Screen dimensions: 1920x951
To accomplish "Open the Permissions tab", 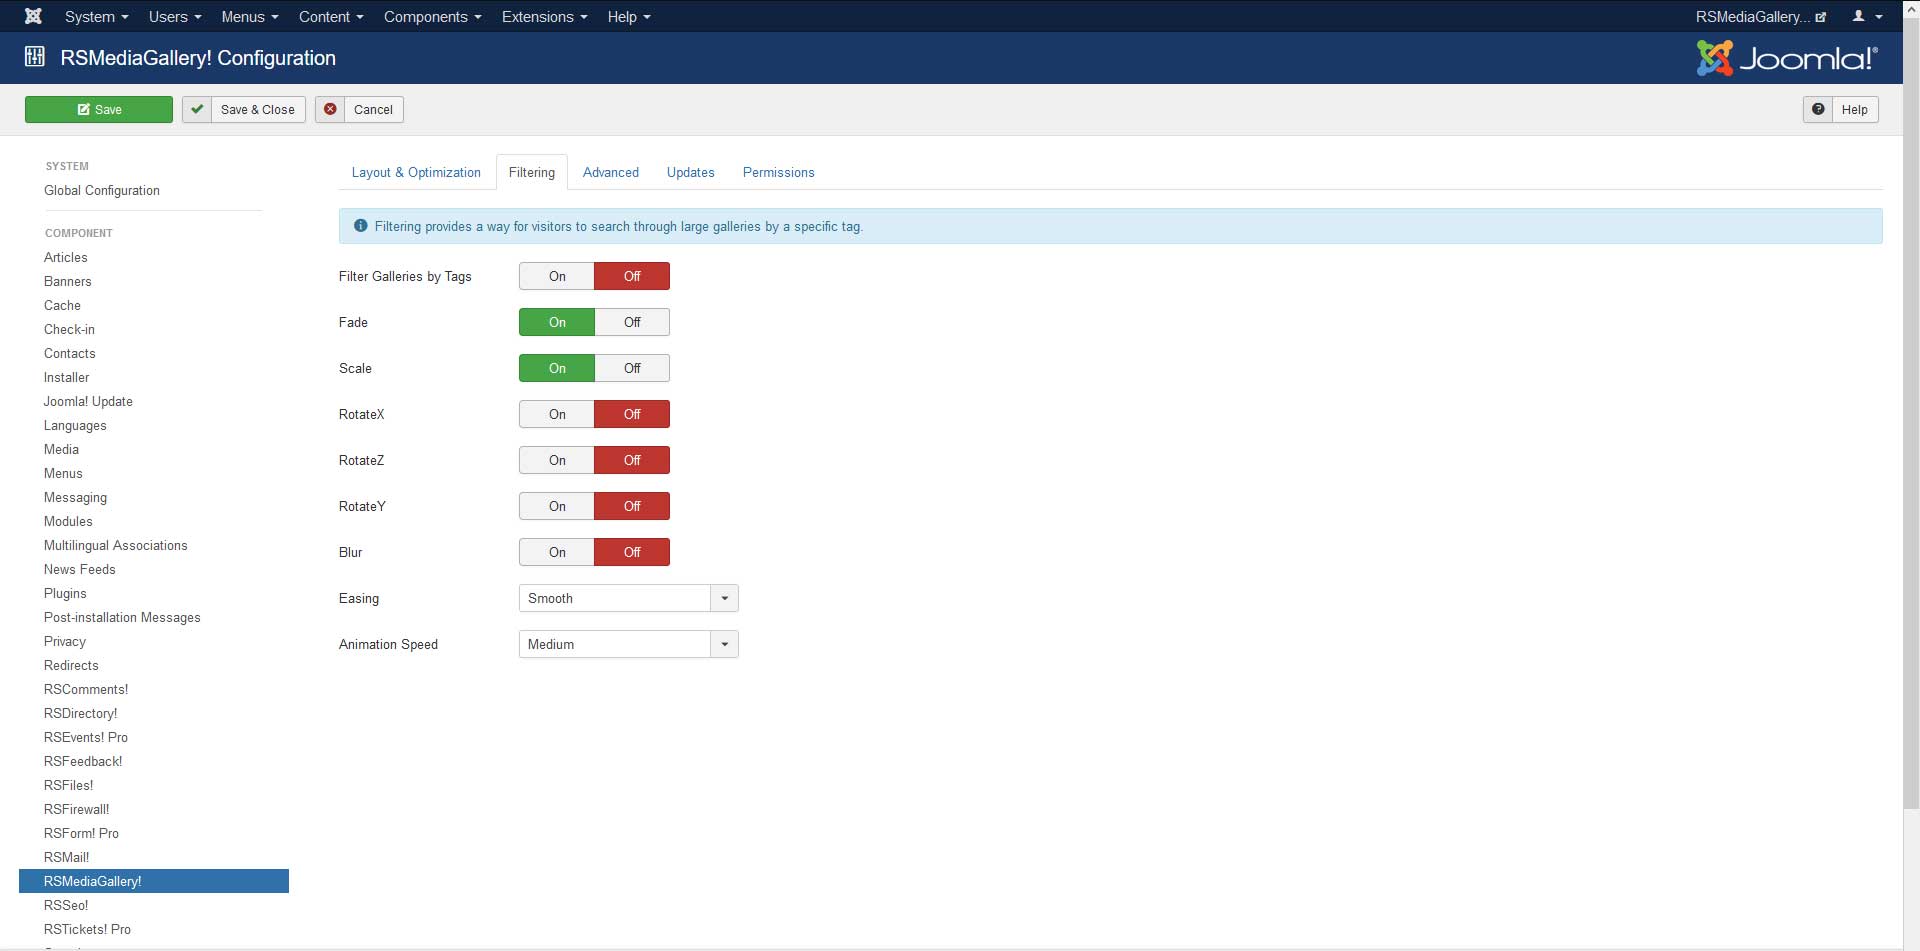I will click(778, 172).
